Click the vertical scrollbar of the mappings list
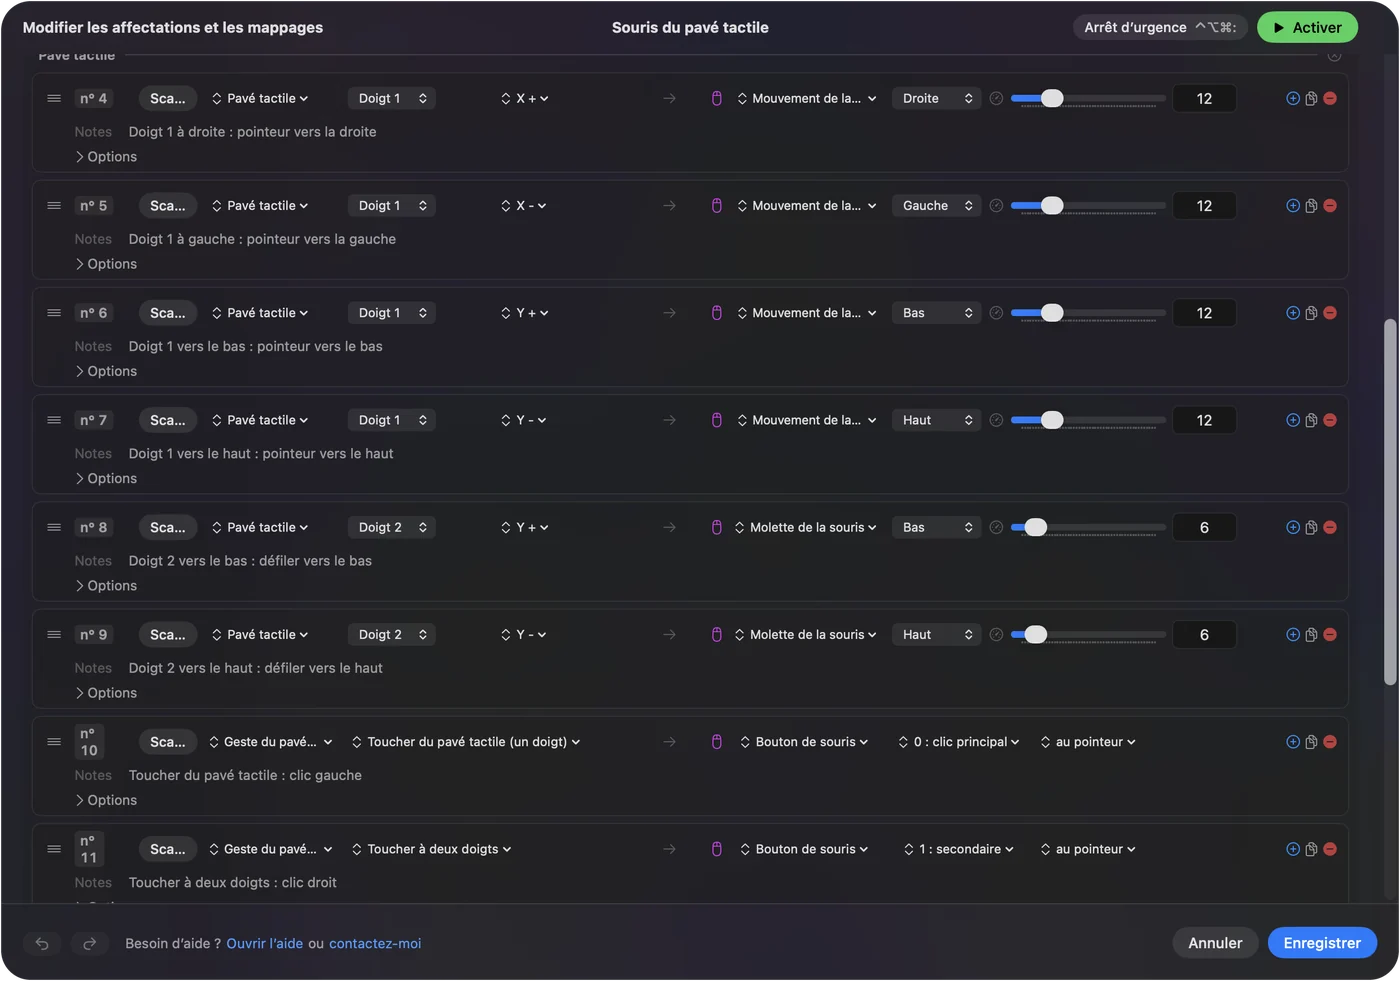Viewport: 1400px width, 981px height. click(x=1390, y=502)
